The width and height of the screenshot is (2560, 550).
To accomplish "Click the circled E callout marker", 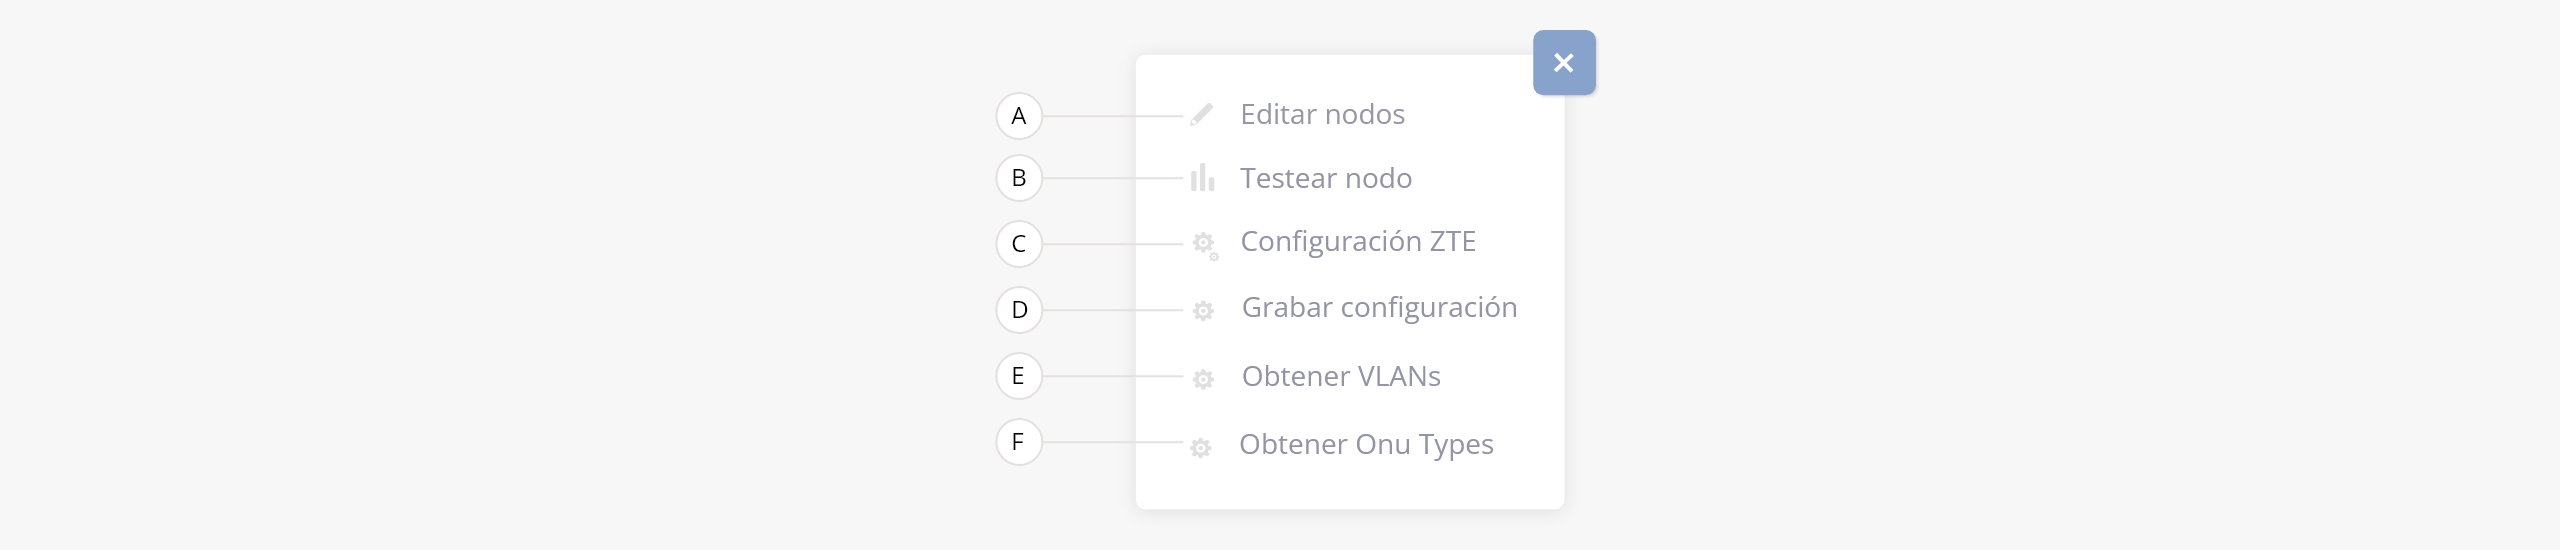I will [1019, 376].
